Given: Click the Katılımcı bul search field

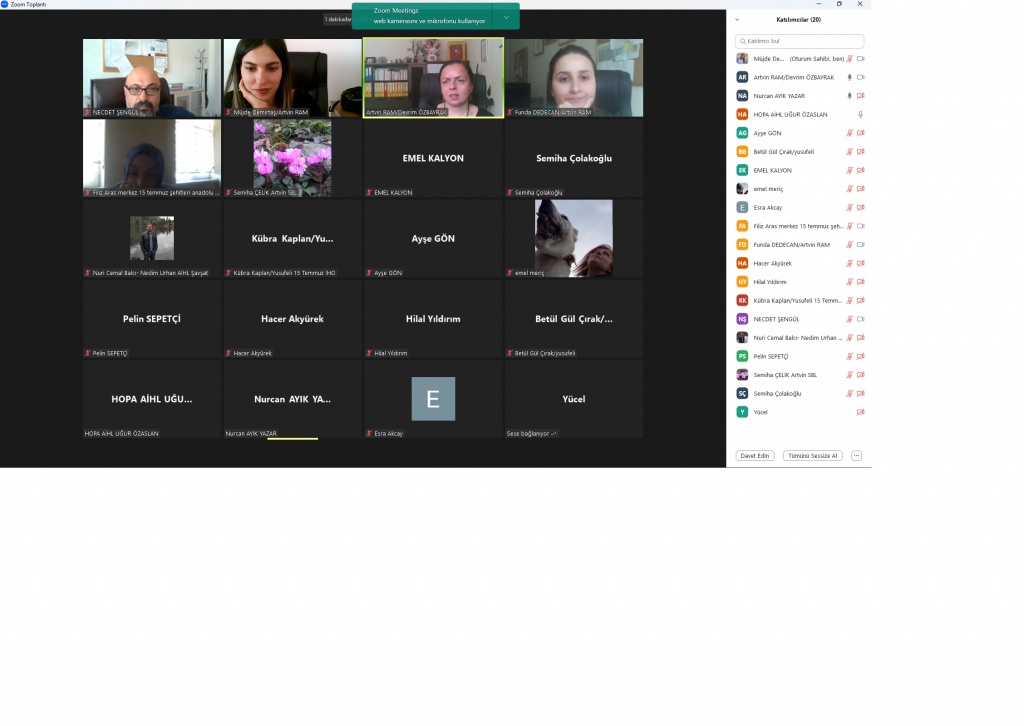Looking at the screenshot, I should point(799,41).
